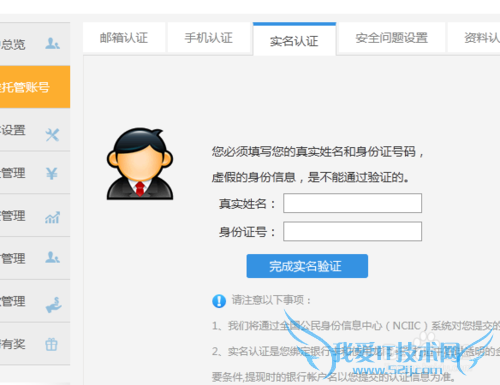Click the 真实姓名 label
500x385 pixels.
click(x=247, y=204)
